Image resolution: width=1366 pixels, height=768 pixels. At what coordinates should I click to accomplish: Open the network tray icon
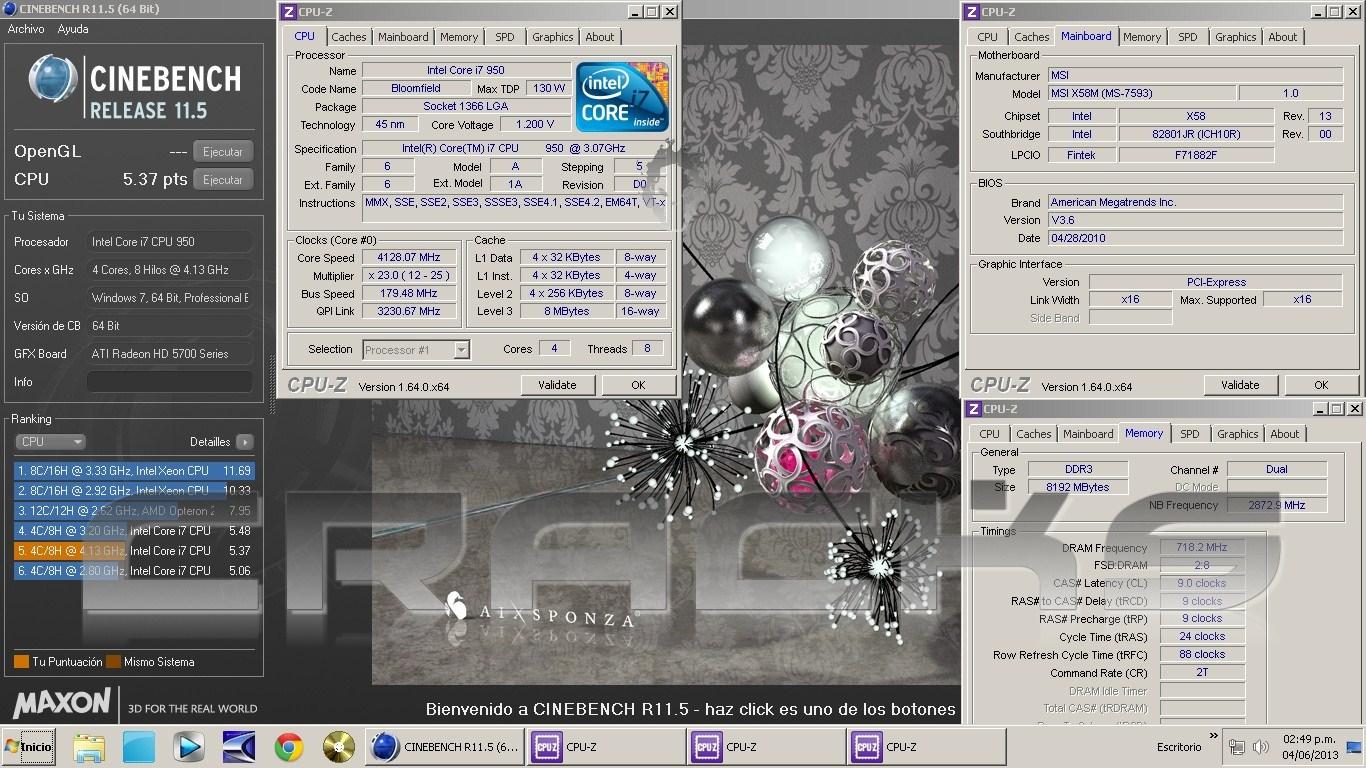tap(1237, 747)
